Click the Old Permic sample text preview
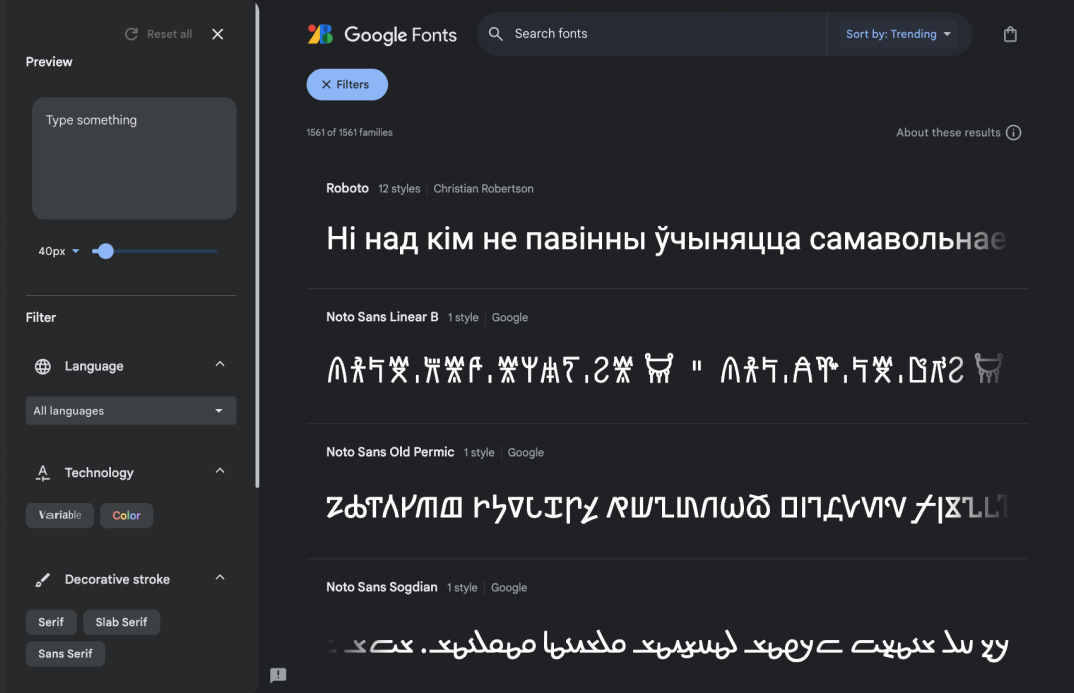Screen dimensions: 1074x693 (x=666, y=507)
